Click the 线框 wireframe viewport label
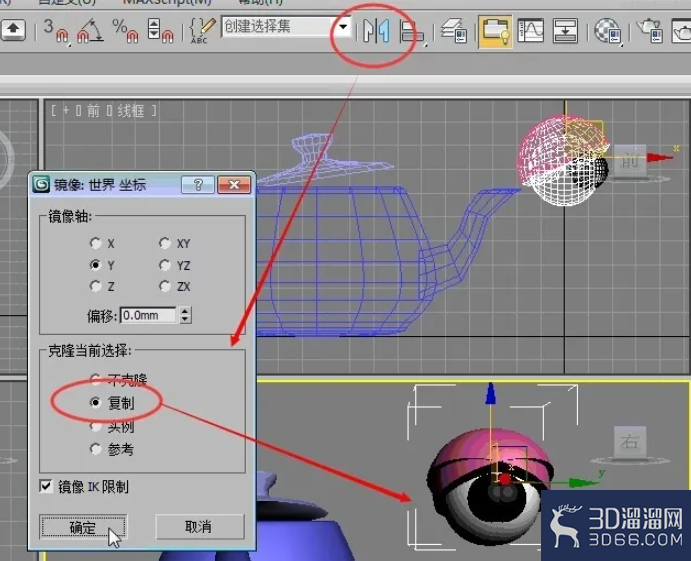691x561 pixels. (131, 111)
